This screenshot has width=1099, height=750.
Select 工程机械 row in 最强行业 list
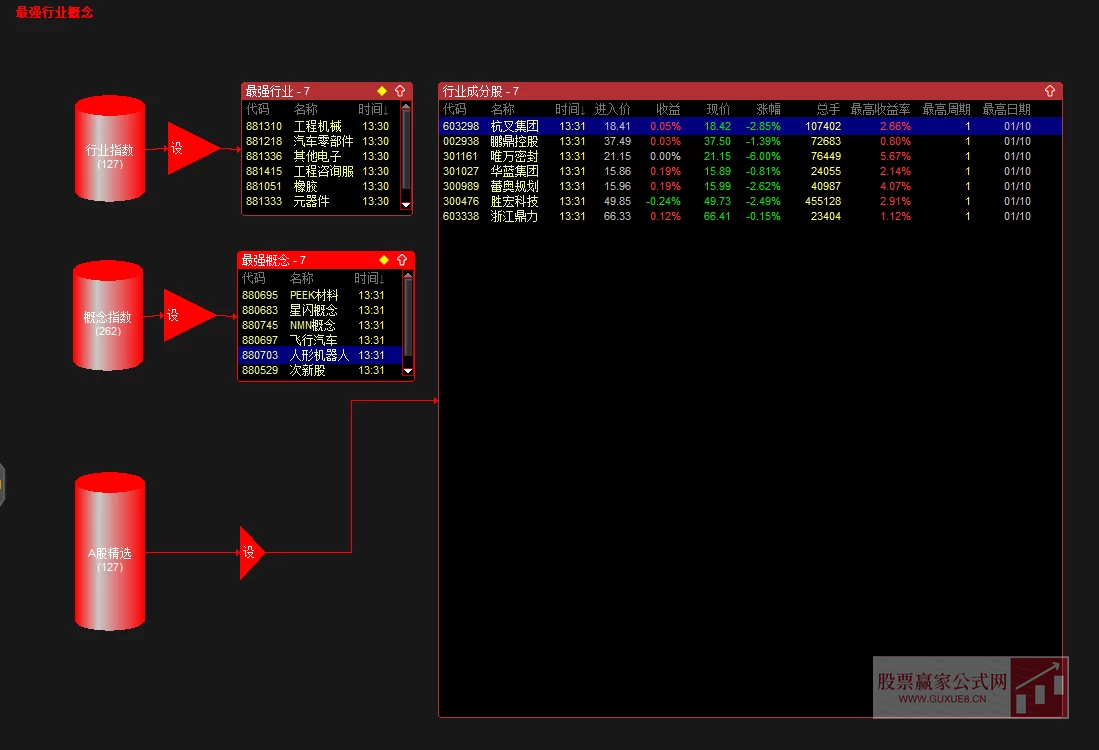pos(318,127)
